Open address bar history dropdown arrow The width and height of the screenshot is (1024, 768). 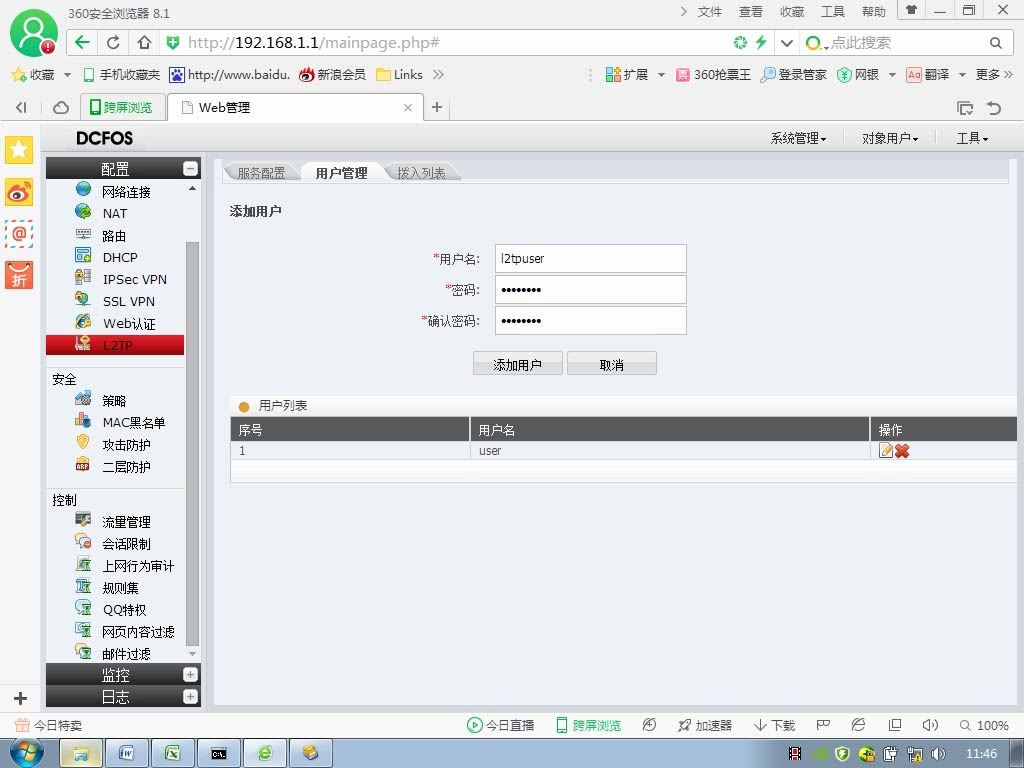tap(787, 43)
